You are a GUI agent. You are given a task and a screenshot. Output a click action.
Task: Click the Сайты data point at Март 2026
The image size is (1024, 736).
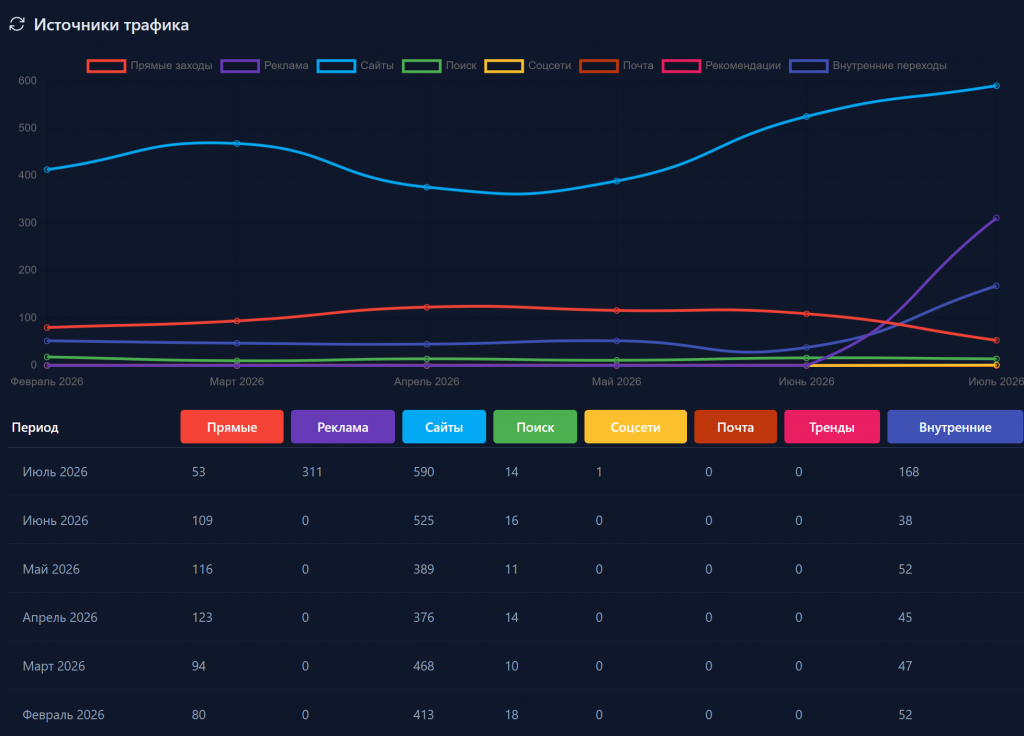click(237, 144)
